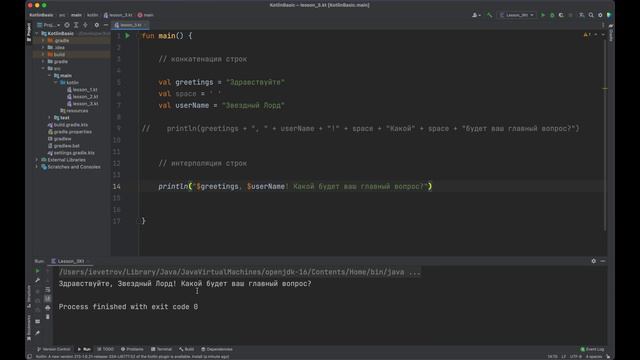Screen dimensions: 640x360
Task: Open the user account icon in toolbar
Action: click(476, 15)
